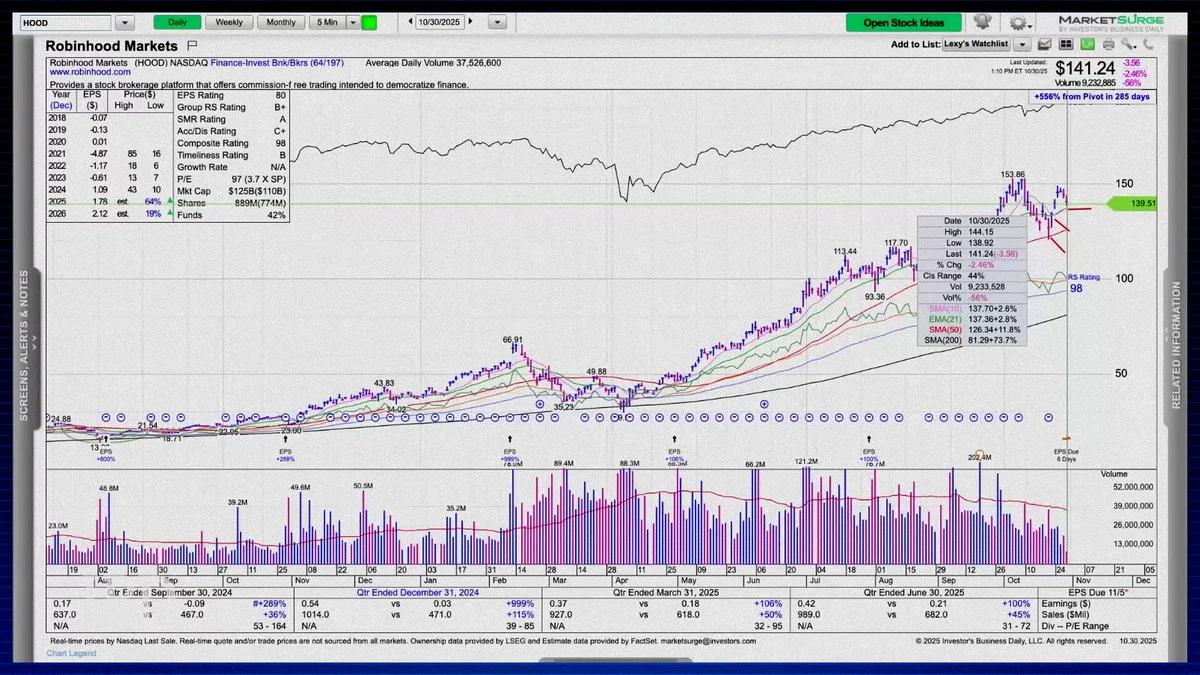Screen dimensions: 1200x675
Task: Open the settings gear menu
Action: tap(1019, 23)
